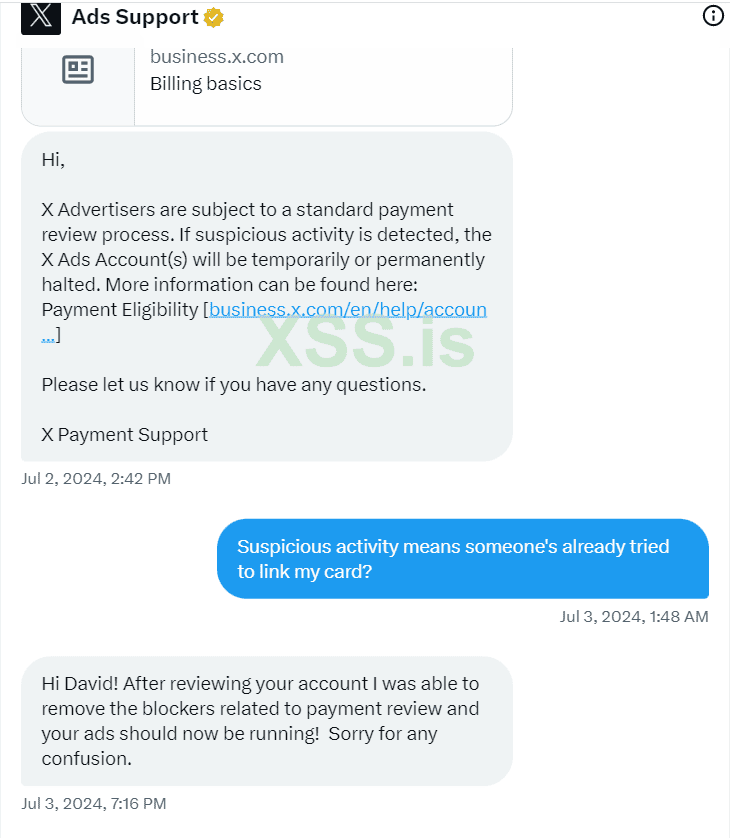The width and height of the screenshot is (730, 838).
Task: Click the business.x.com domain text in card
Action: click(x=217, y=57)
